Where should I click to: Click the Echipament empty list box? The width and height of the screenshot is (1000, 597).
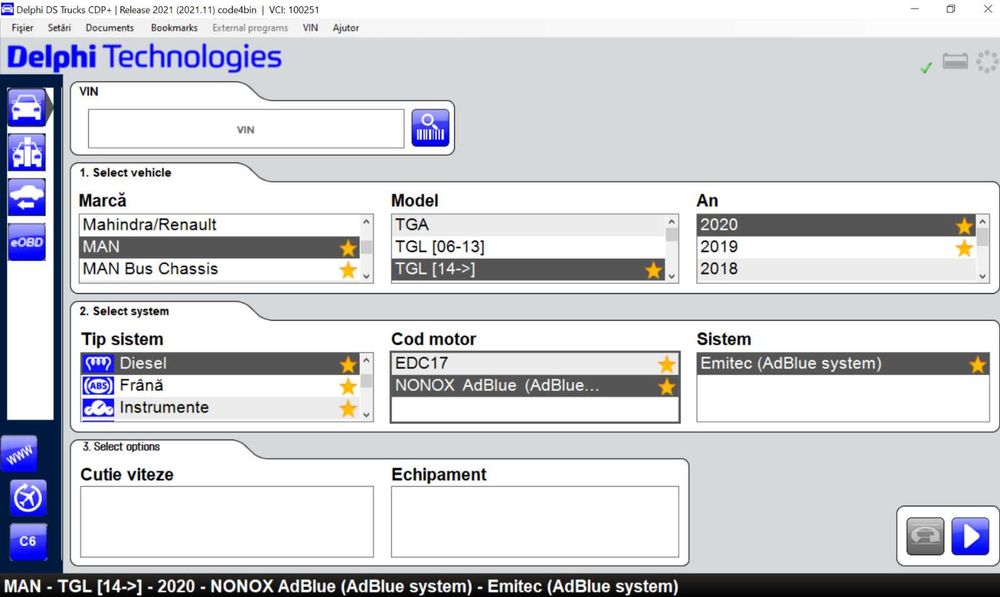(x=535, y=522)
